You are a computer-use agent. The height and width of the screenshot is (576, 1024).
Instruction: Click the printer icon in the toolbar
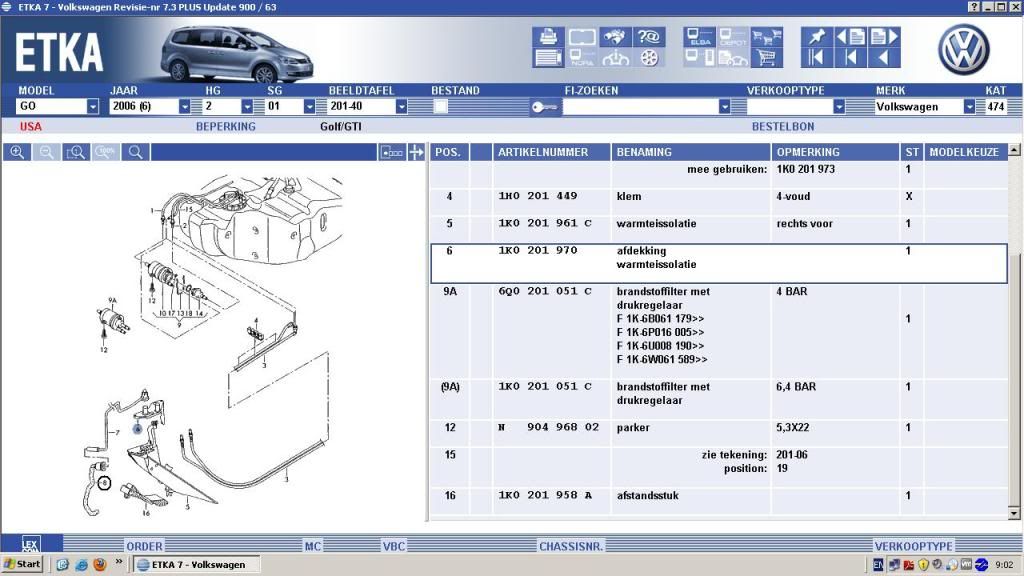click(x=548, y=37)
